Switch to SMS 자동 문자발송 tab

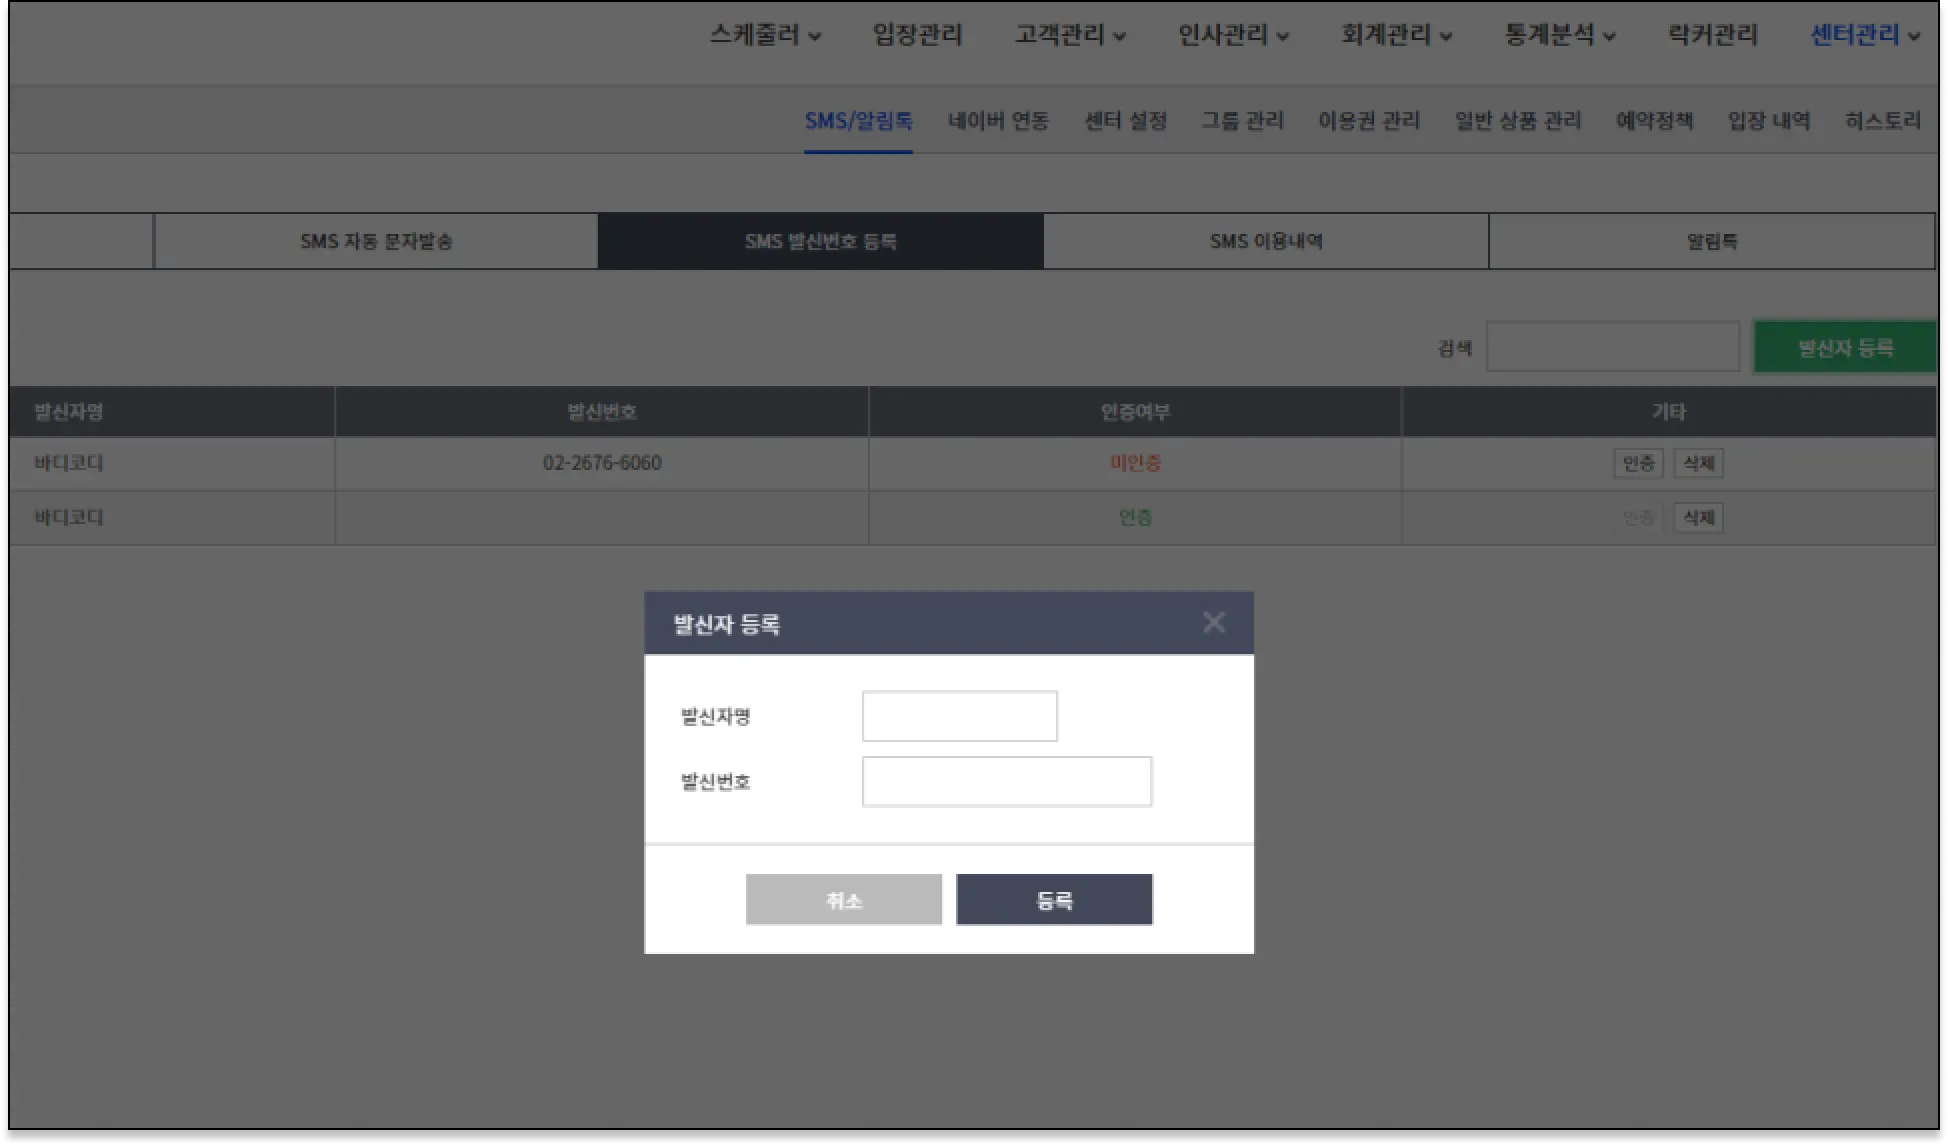pos(376,241)
